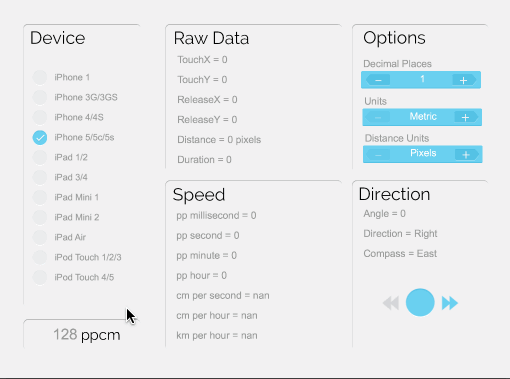Choose iPad Air device
510x379 pixels.
(40, 237)
